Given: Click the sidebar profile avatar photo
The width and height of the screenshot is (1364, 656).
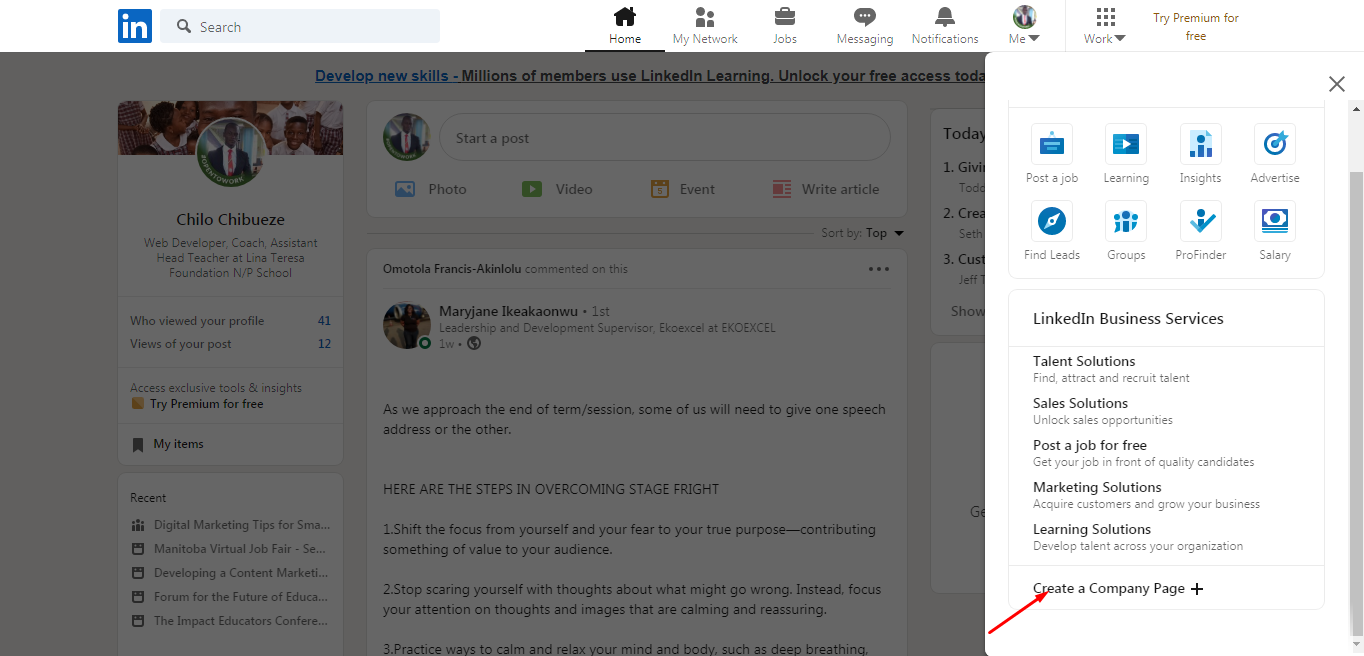Looking at the screenshot, I should pyautogui.click(x=230, y=151).
